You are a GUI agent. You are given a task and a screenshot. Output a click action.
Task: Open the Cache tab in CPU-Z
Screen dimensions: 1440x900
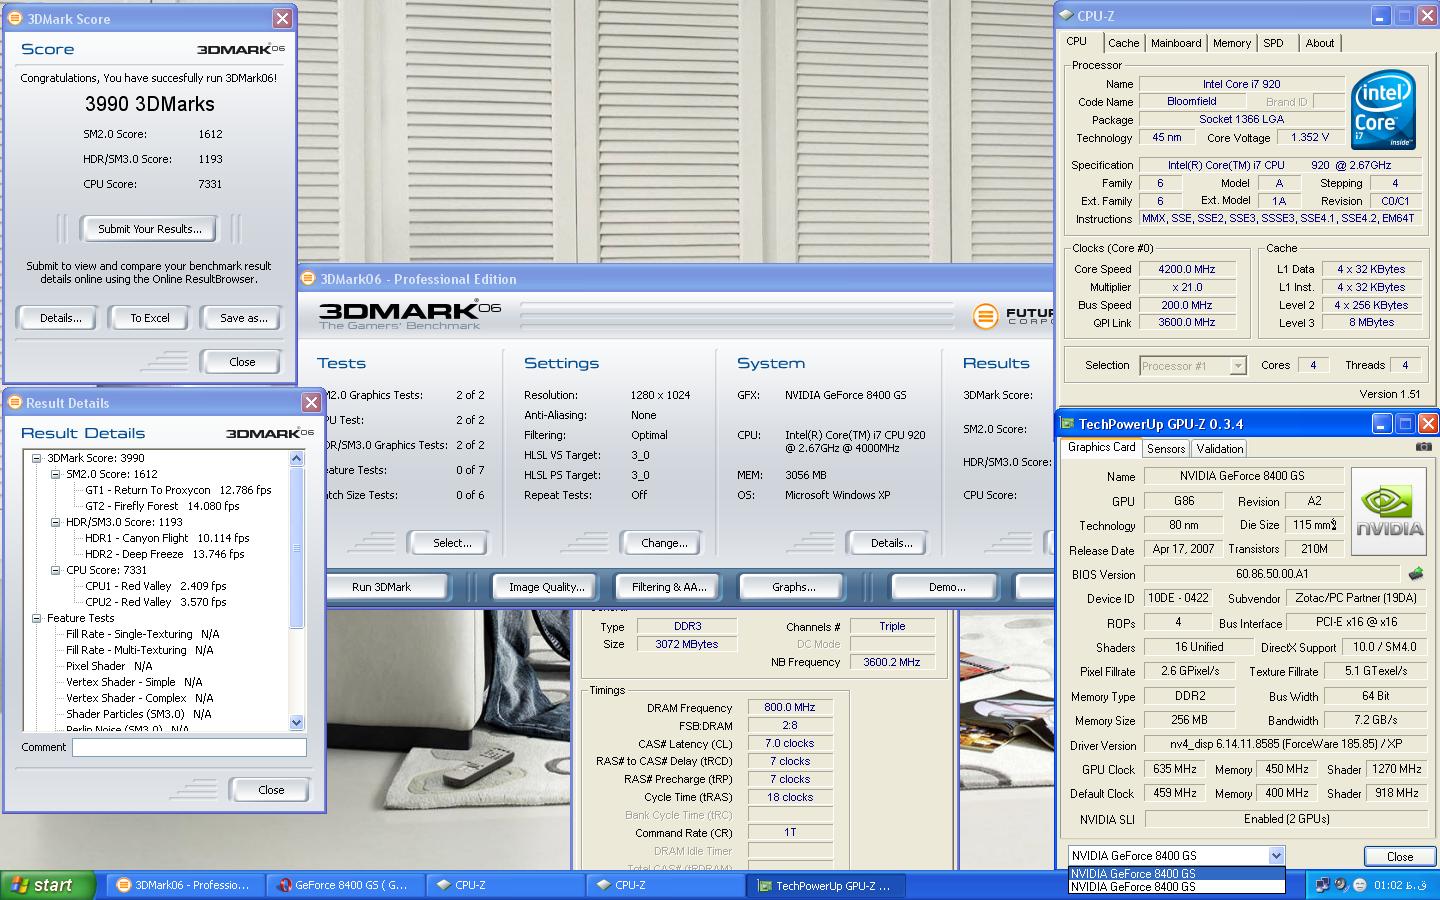pyautogui.click(x=1123, y=43)
